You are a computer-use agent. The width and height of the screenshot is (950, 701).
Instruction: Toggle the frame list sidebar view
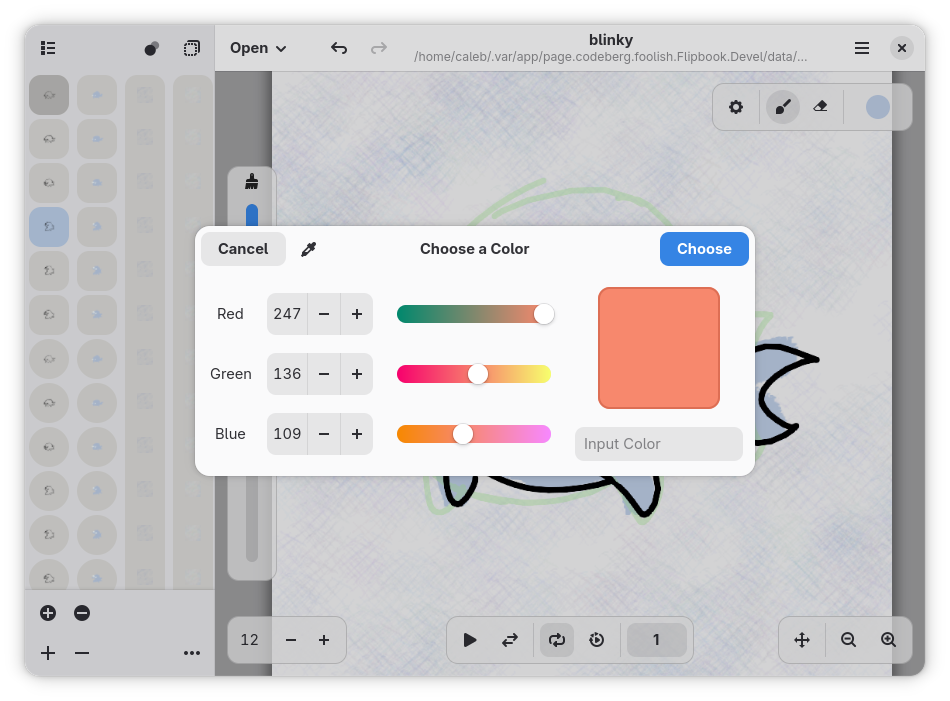pyautogui.click(x=48, y=48)
